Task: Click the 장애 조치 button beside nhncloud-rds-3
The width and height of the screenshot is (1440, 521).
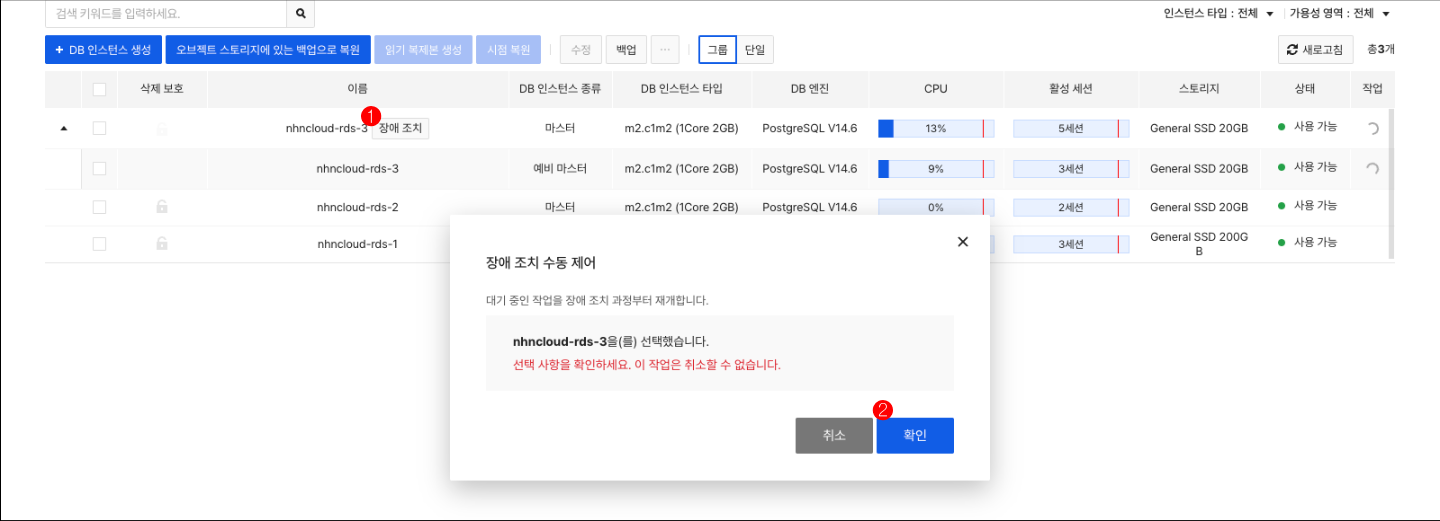Action: 400,128
